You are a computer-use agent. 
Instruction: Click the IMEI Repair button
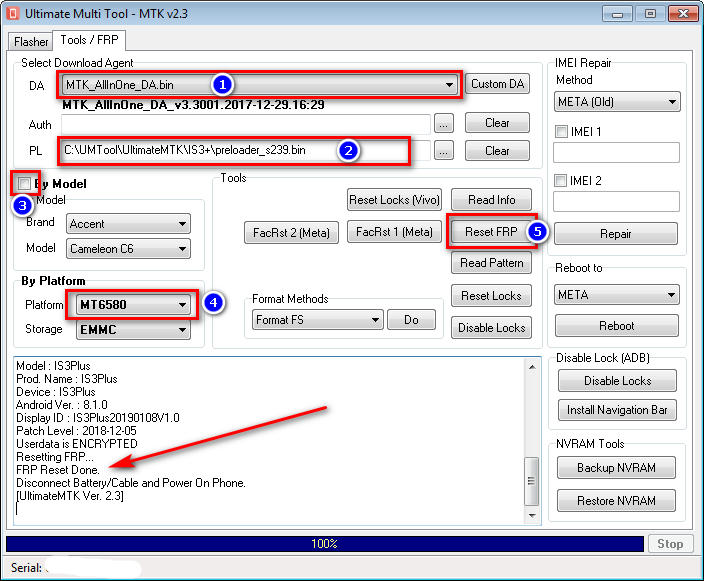point(616,233)
